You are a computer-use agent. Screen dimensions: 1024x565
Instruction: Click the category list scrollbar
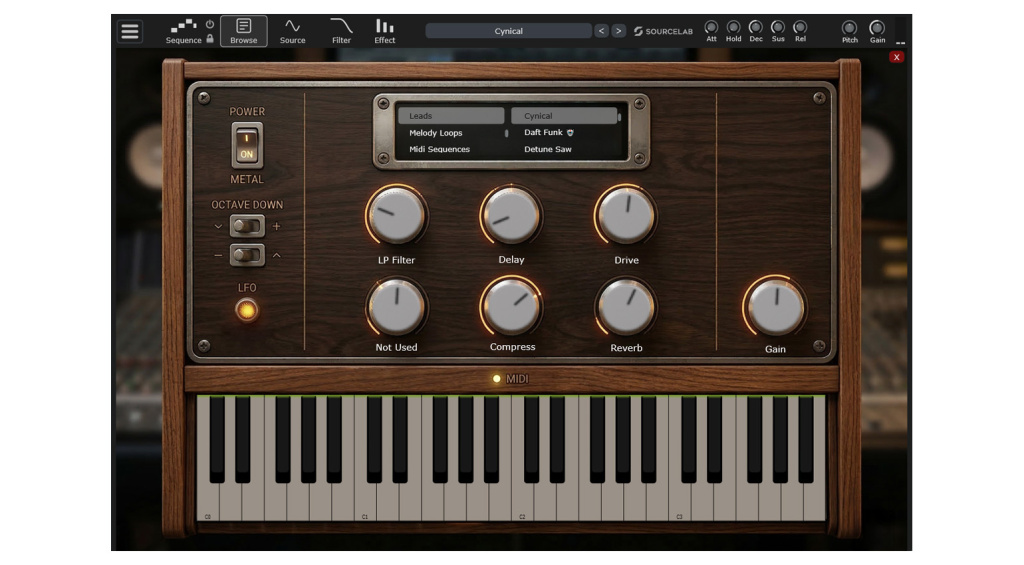pyautogui.click(x=507, y=133)
